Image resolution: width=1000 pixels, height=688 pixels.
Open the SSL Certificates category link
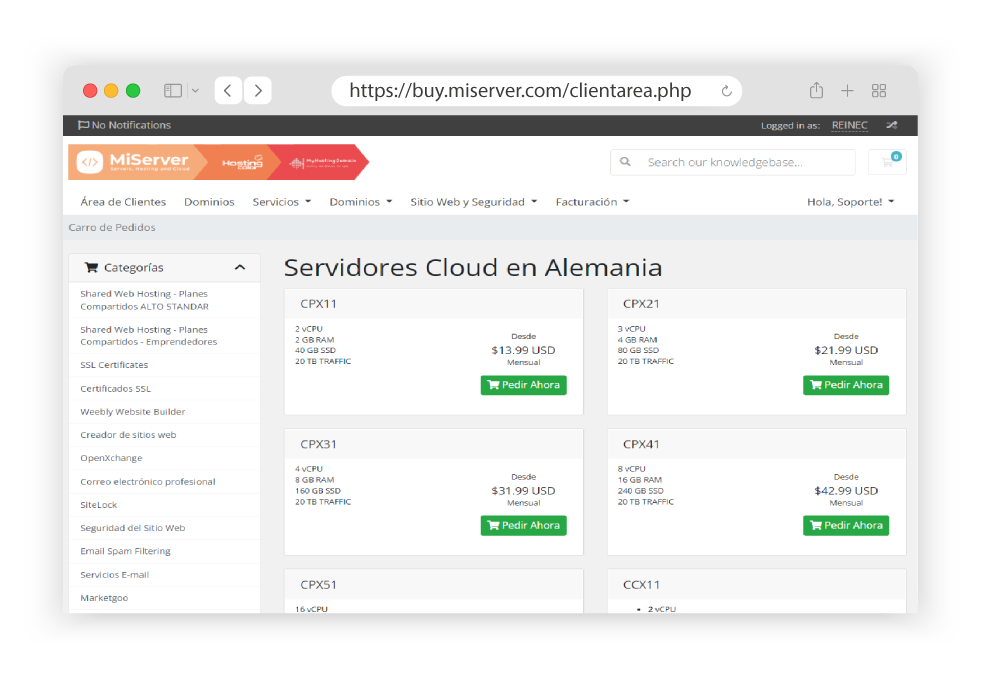(x=113, y=364)
